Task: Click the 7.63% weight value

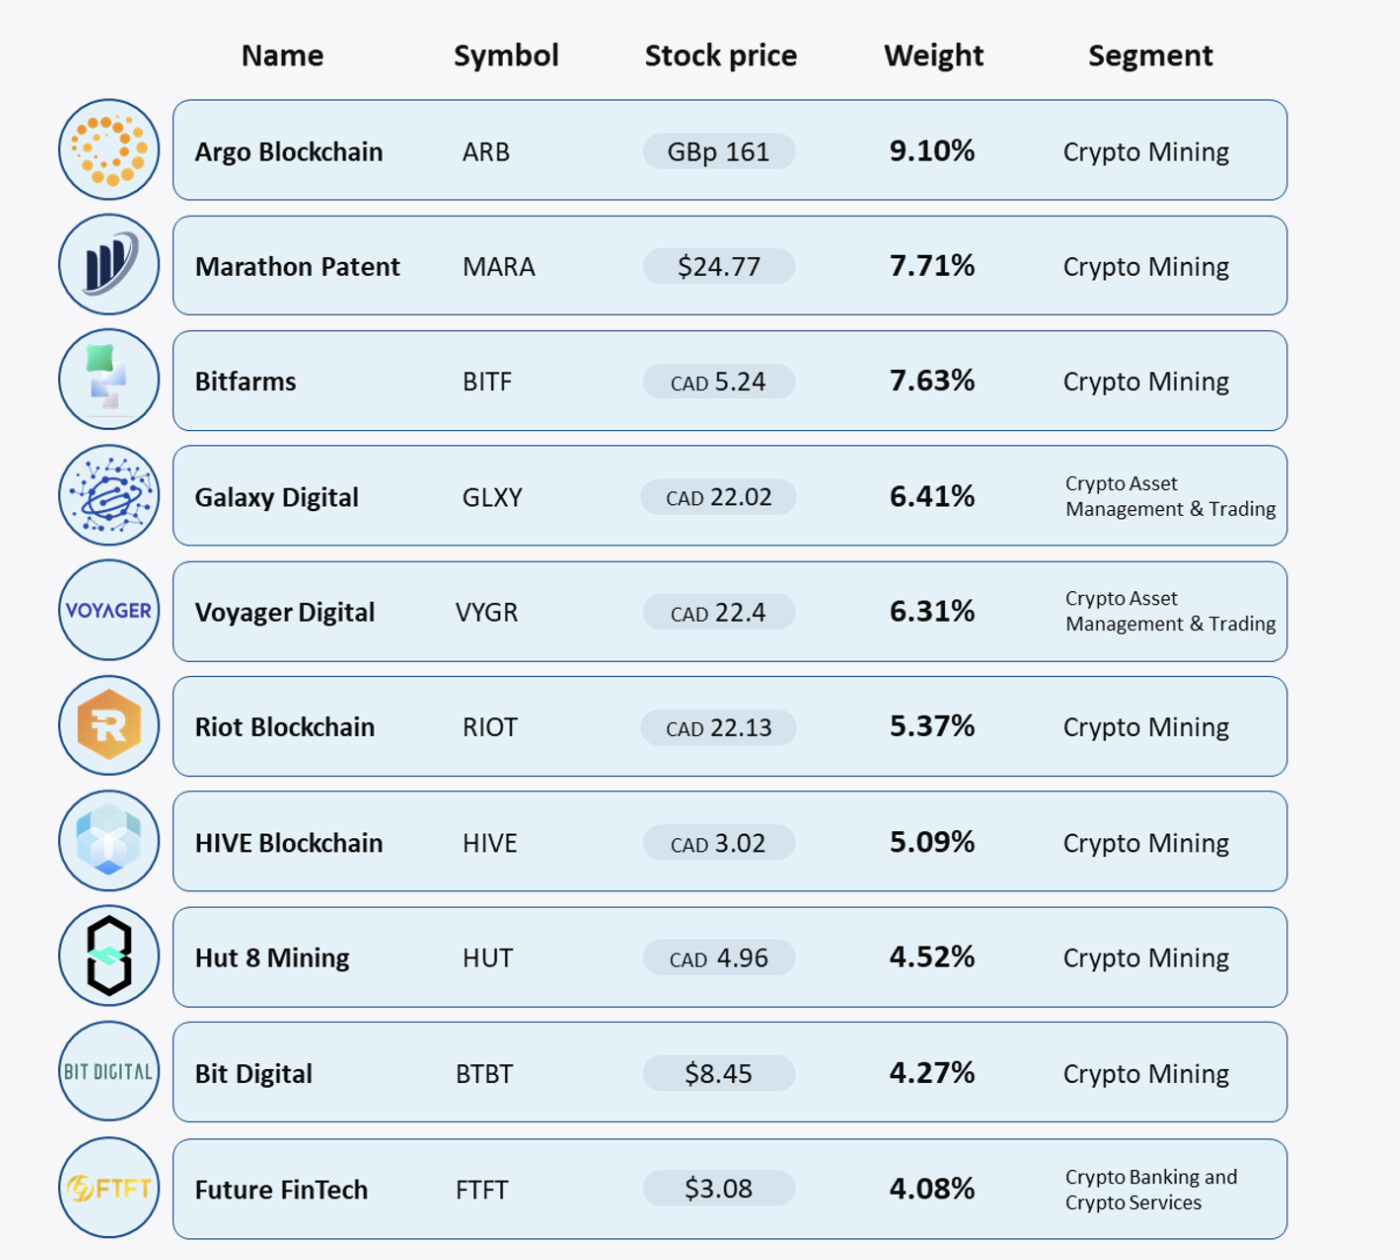Action: coord(932,381)
